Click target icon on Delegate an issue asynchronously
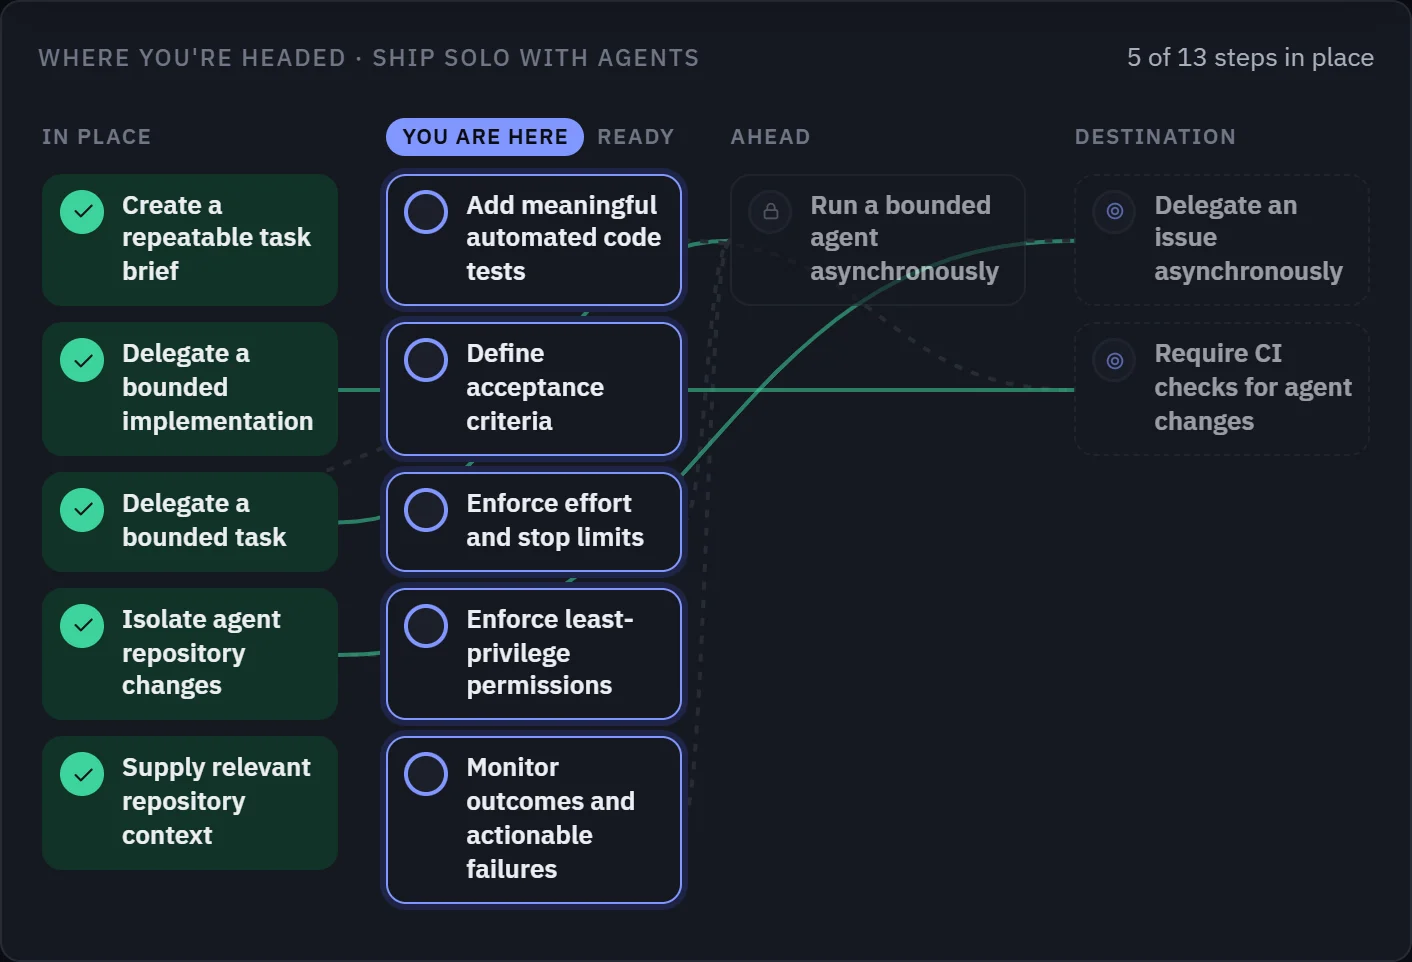 1114,212
